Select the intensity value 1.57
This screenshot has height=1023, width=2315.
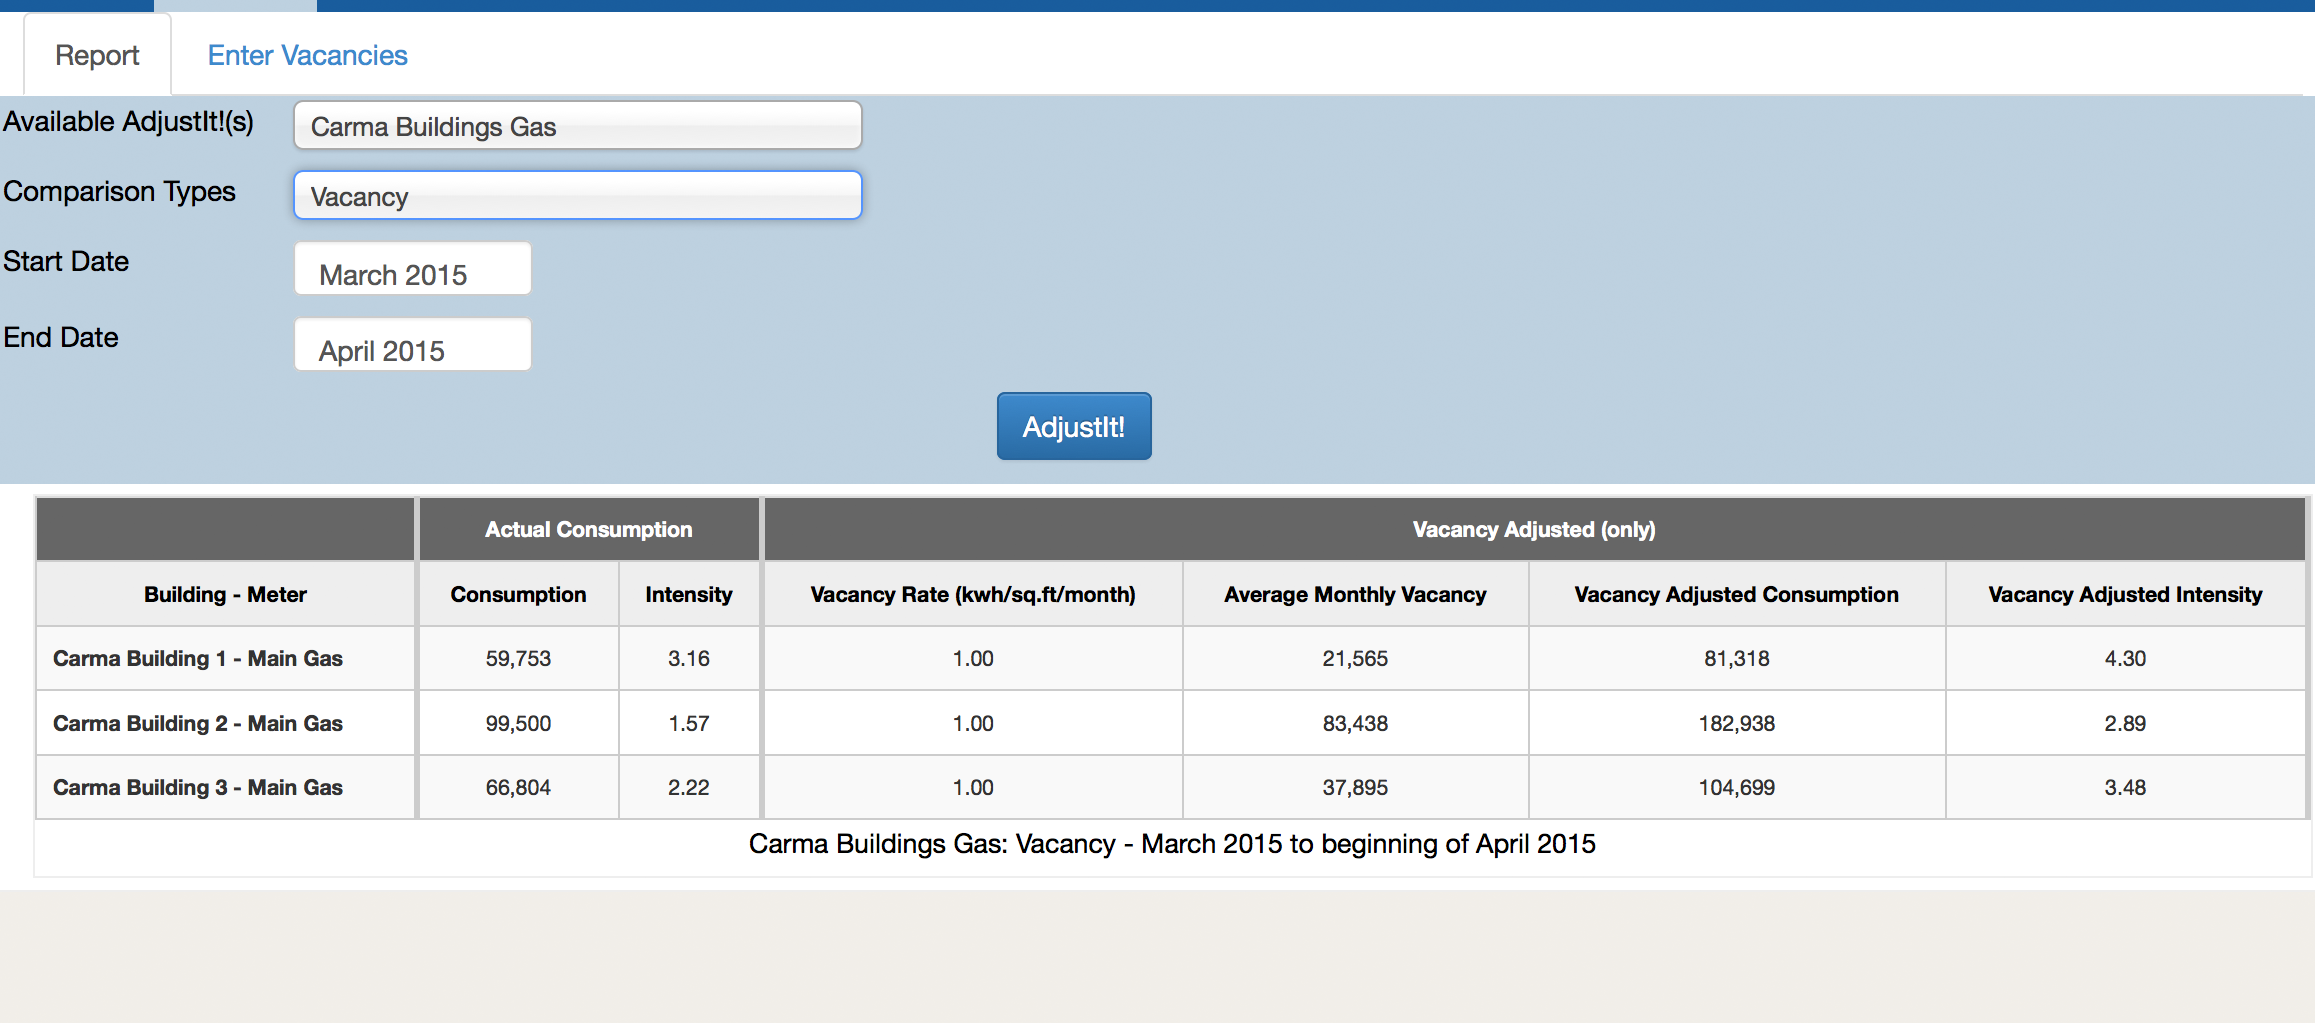(689, 723)
